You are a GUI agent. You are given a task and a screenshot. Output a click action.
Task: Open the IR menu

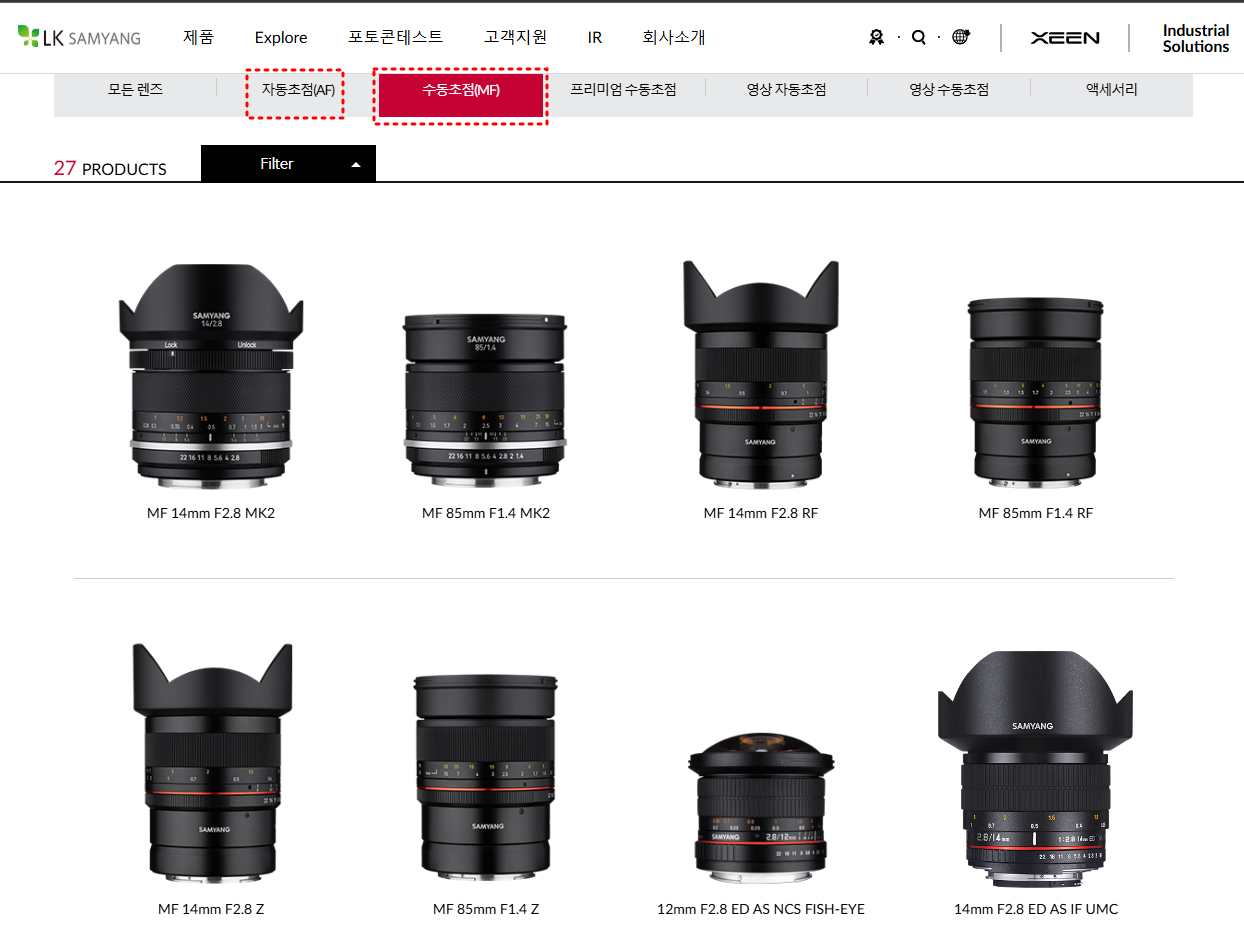pos(595,37)
